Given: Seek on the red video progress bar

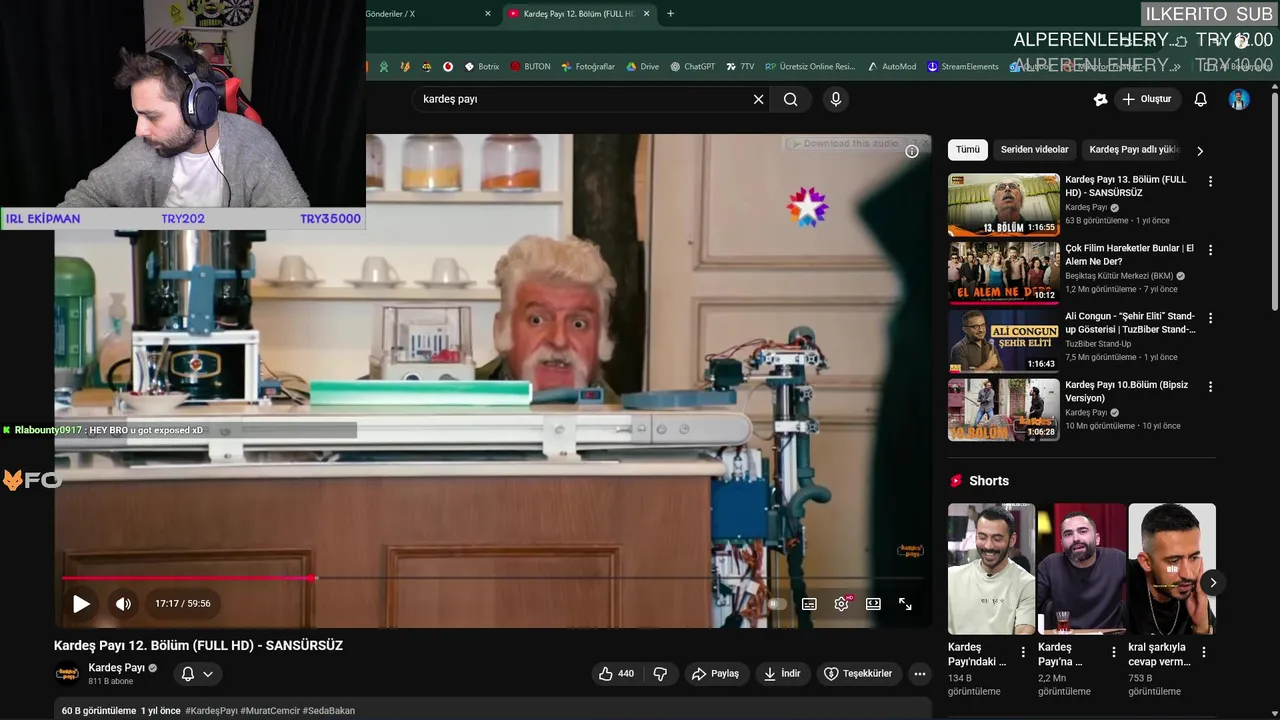Looking at the screenshot, I should click(493, 578).
